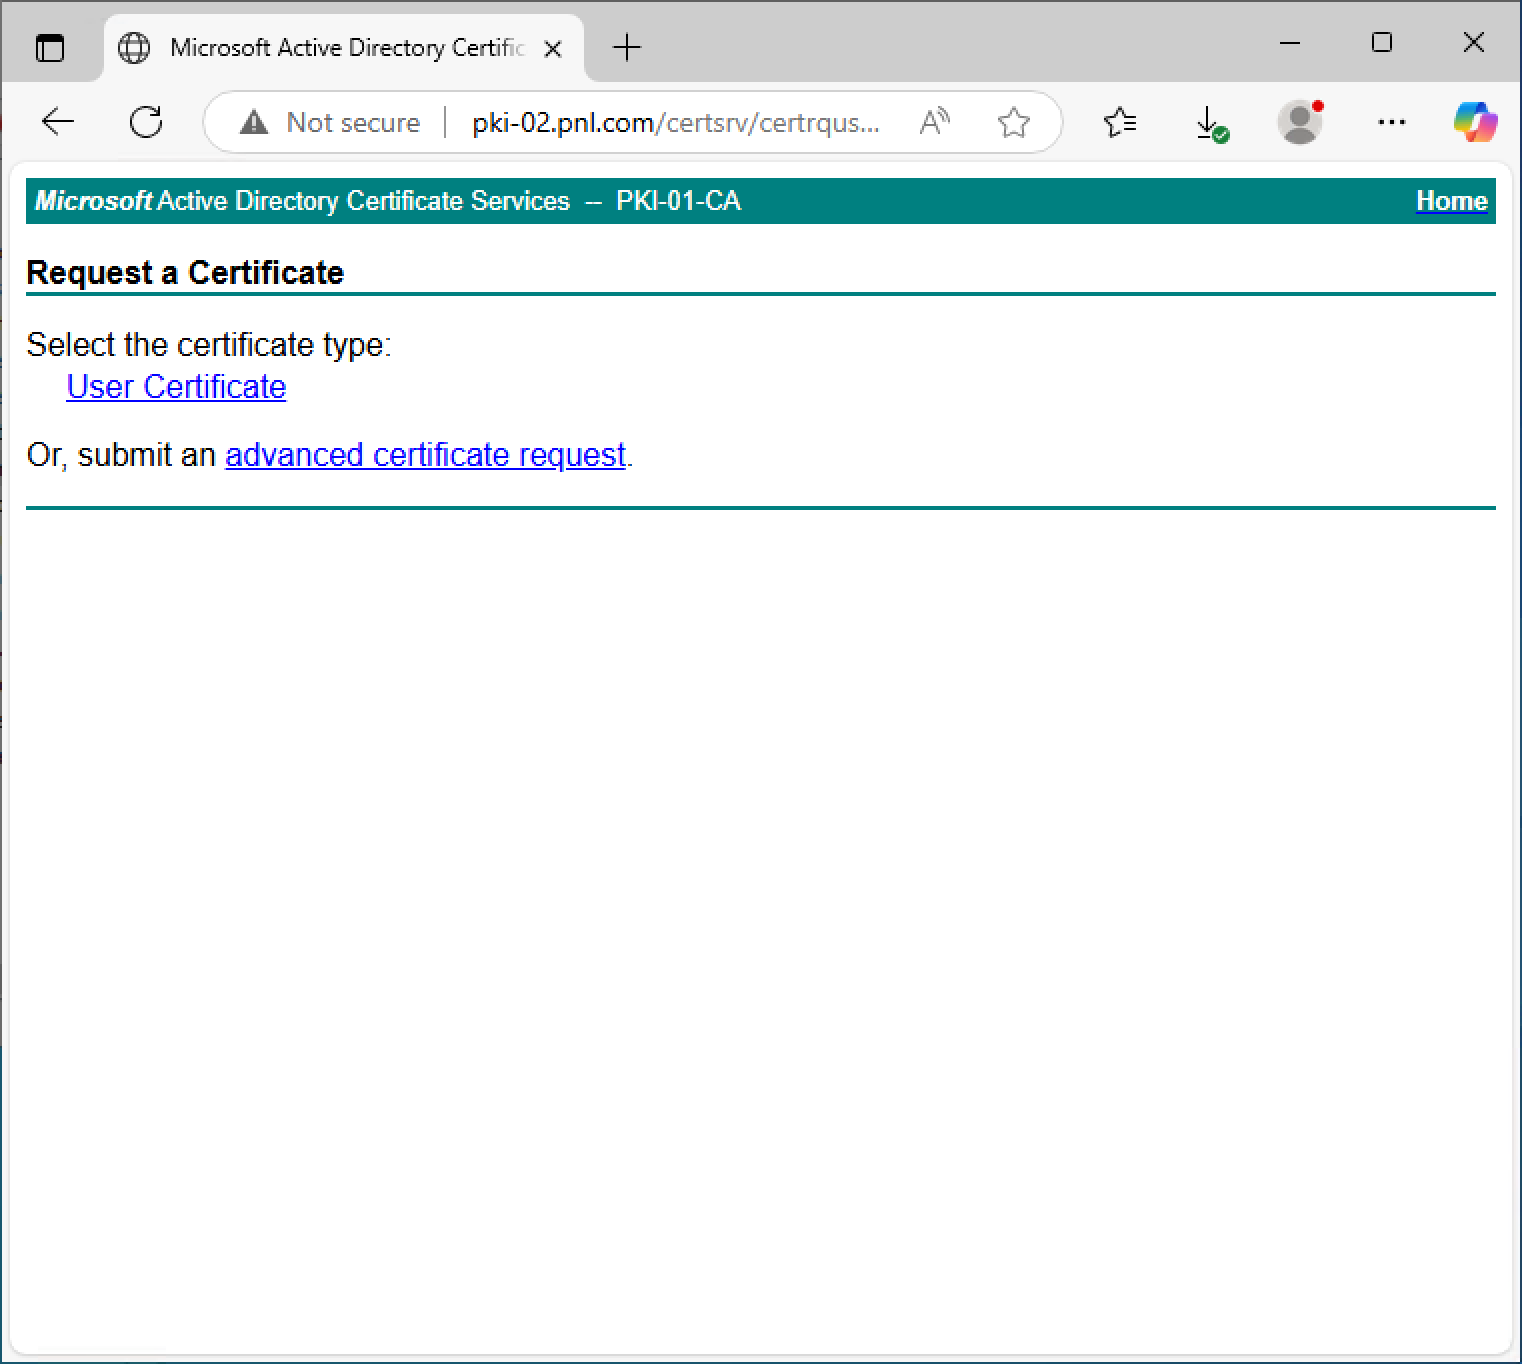Reload the current page
The height and width of the screenshot is (1364, 1522).
pos(146,122)
